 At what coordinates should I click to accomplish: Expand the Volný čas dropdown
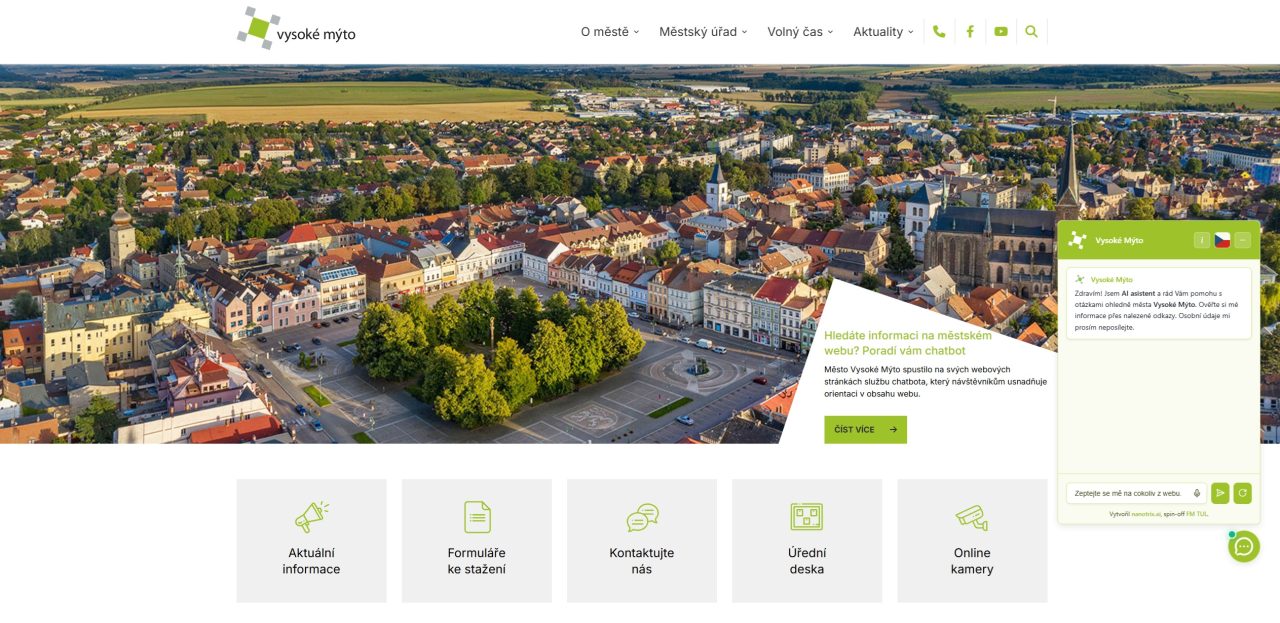tap(797, 31)
